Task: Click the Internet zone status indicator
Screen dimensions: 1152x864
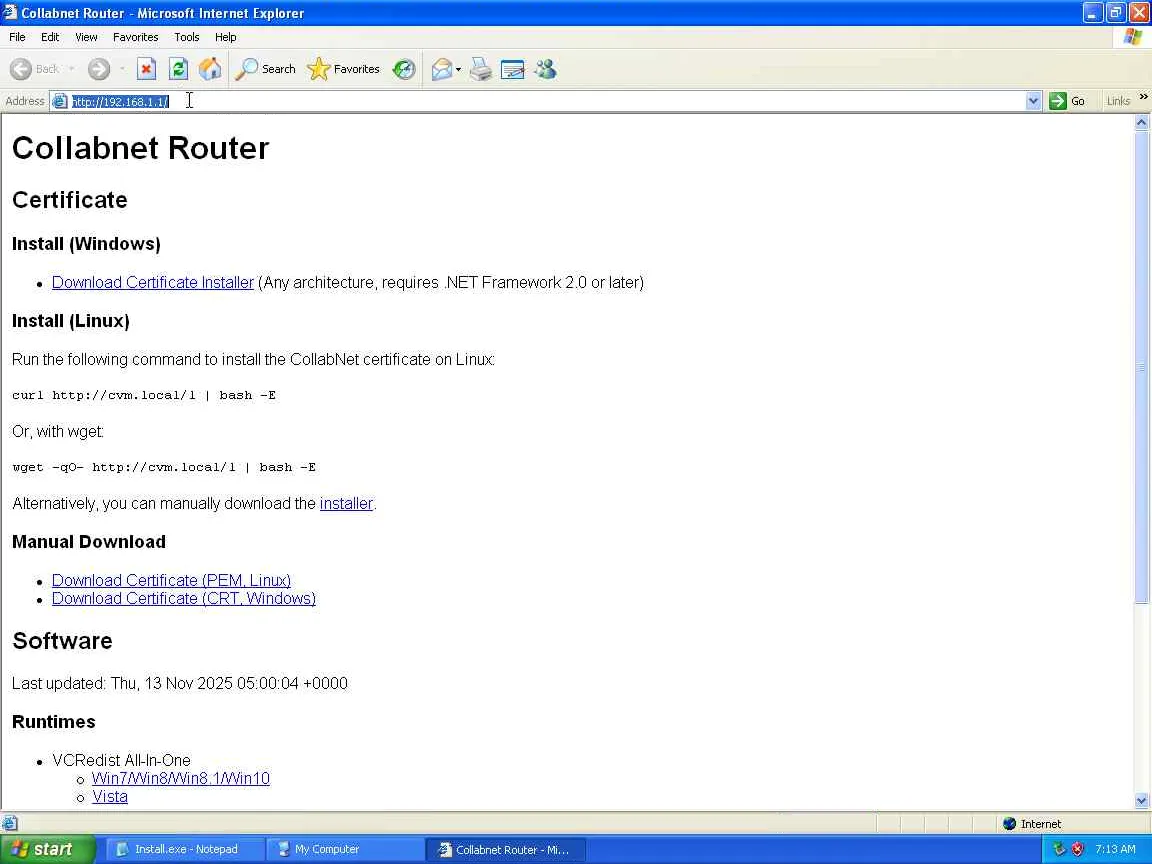Action: coord(1032,824)
